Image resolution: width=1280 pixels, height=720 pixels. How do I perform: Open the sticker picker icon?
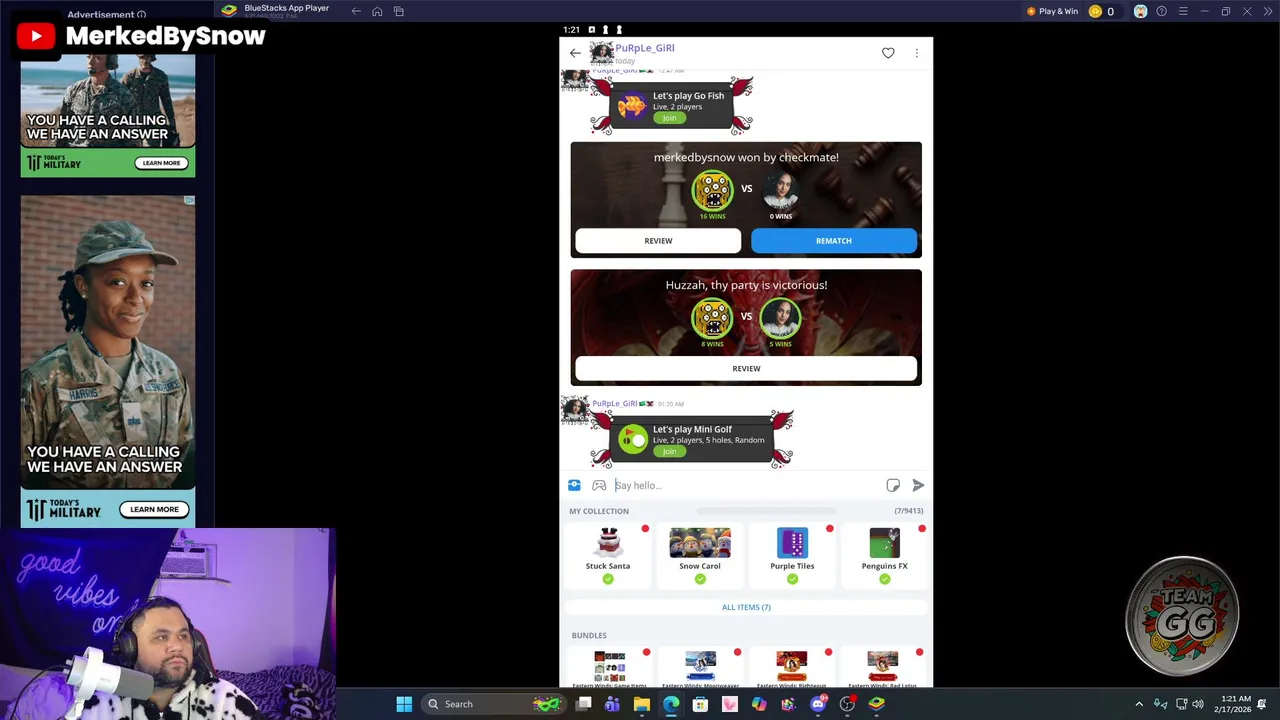pos(893,485)
